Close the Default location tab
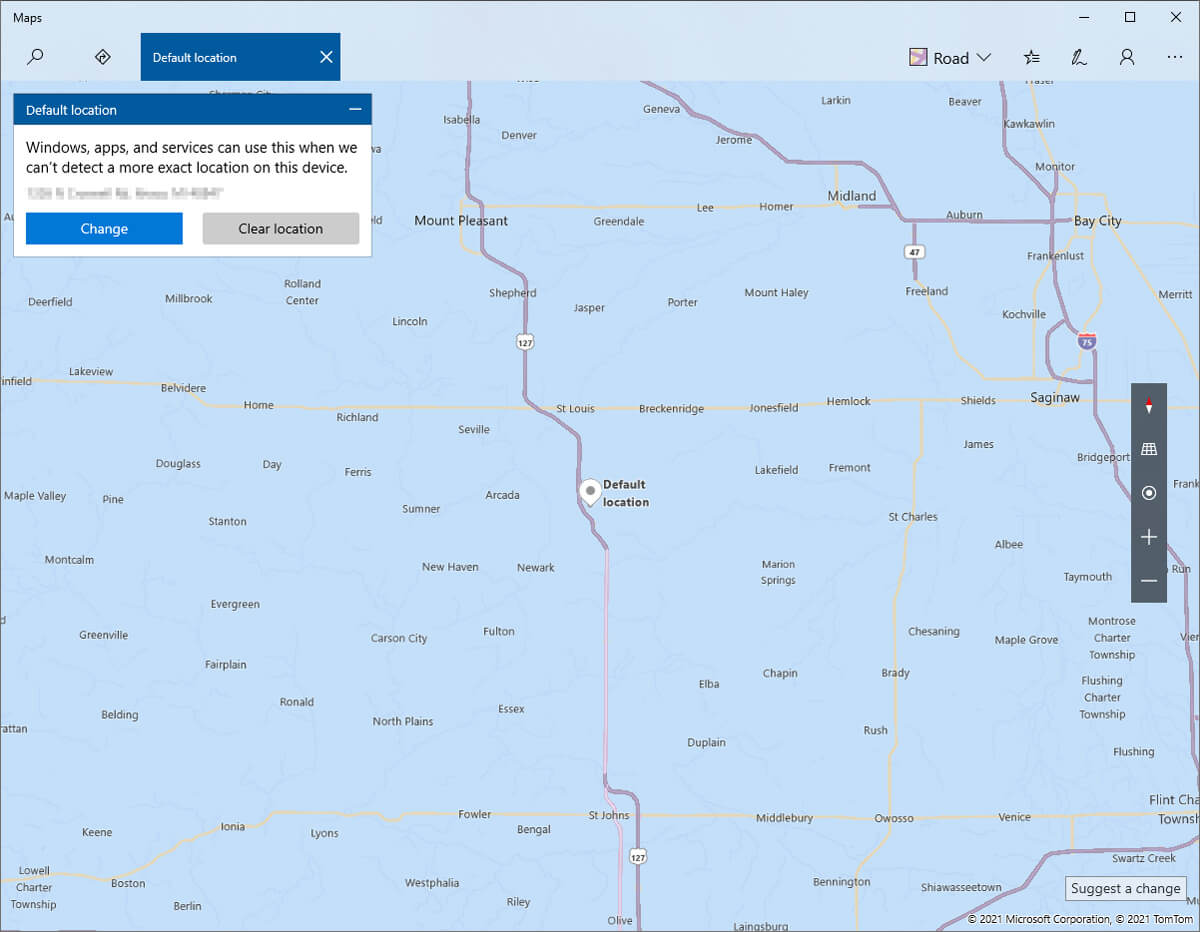This screenshot has height=932, width=1200. click(326, 57)
